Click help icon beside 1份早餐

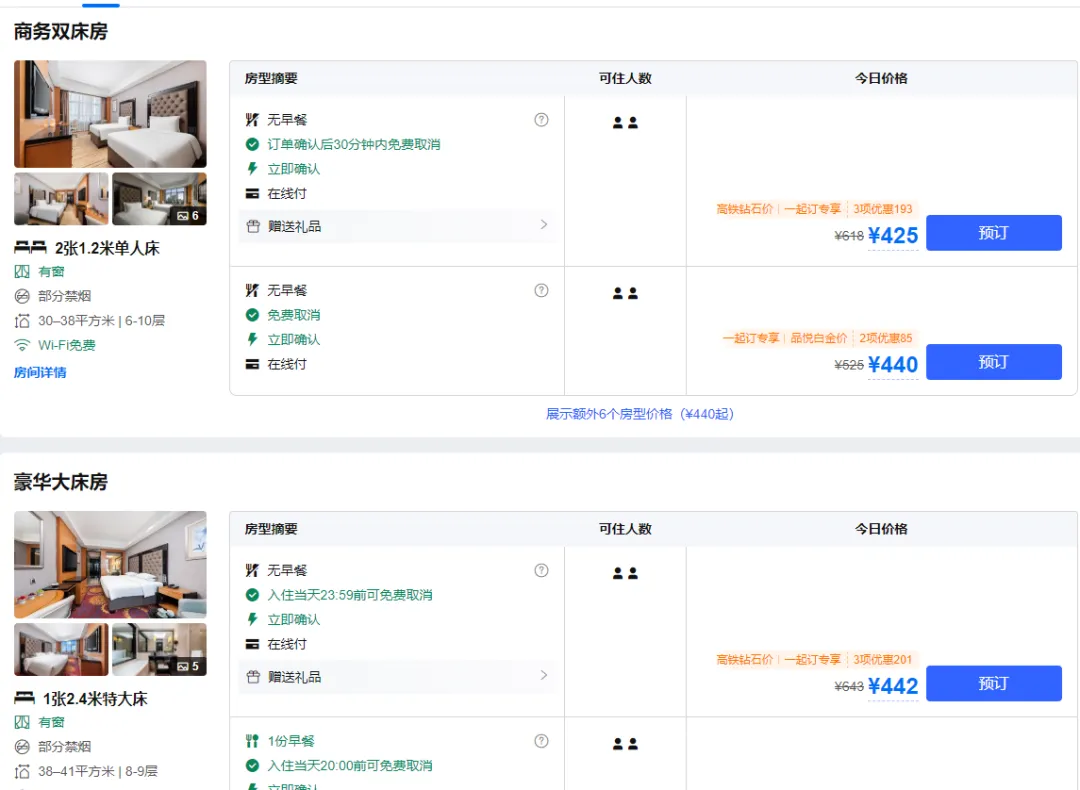541,741
